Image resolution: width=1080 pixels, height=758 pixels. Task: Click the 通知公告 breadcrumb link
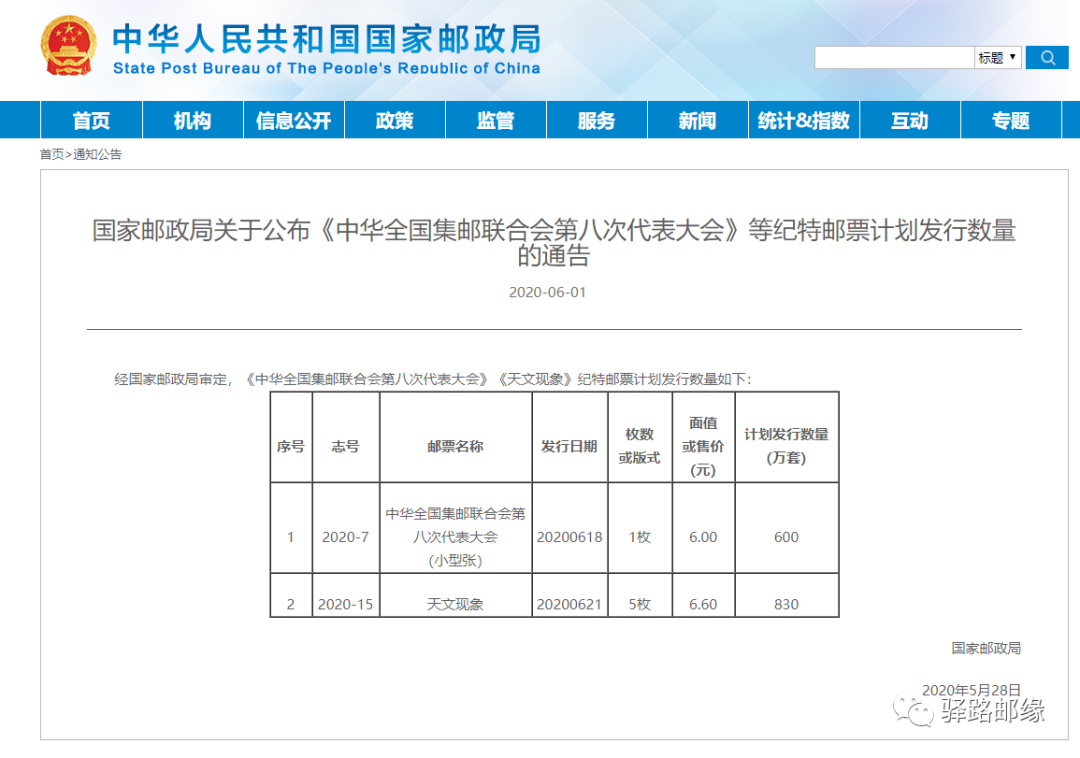pyautogui.click(x=97, y=154)
